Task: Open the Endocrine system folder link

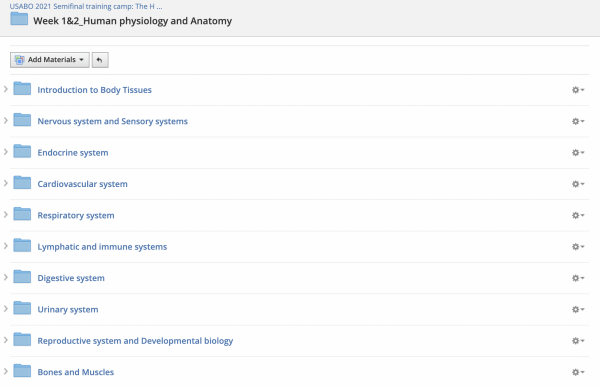Action: pos(73,153)
